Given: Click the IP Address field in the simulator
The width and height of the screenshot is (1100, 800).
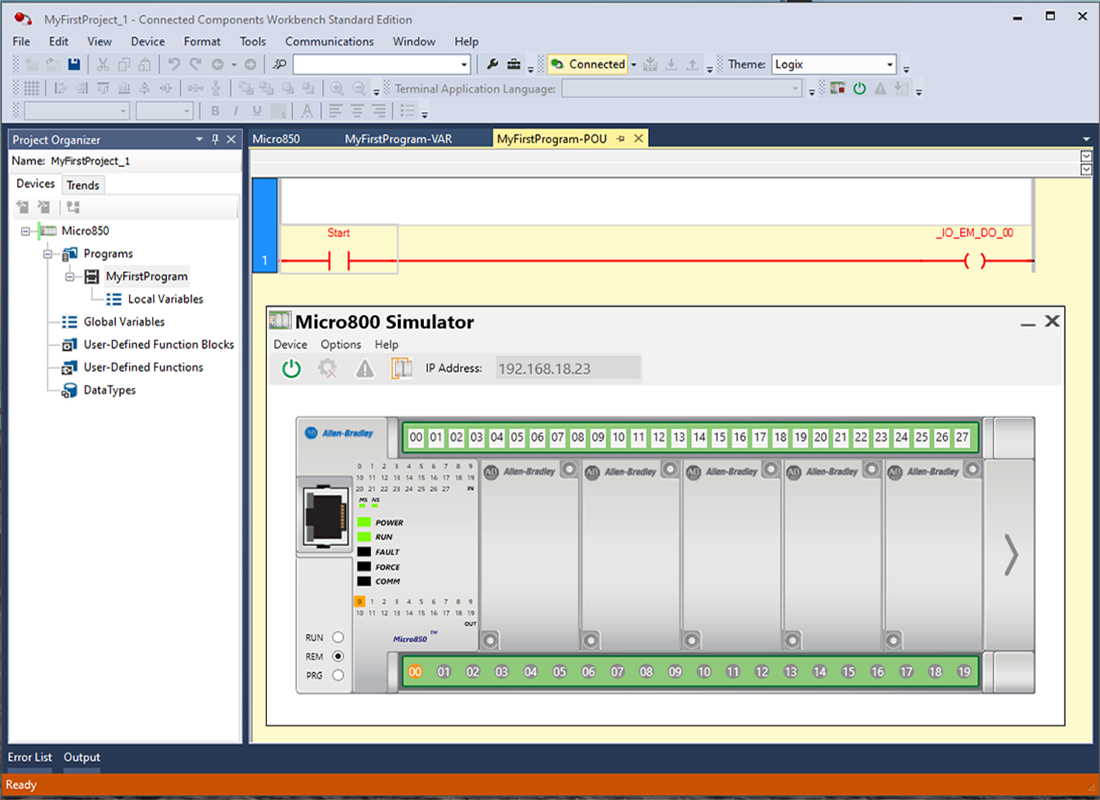Looking at the screenshot, I should (568, 368).
